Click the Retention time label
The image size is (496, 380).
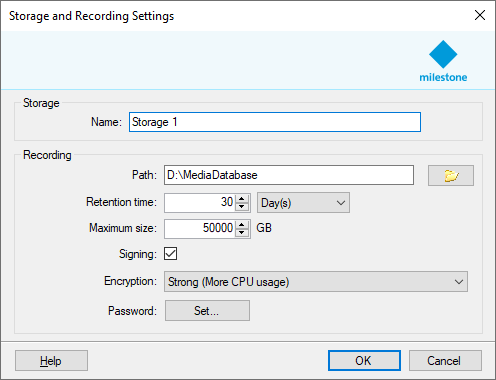point(121,202)
